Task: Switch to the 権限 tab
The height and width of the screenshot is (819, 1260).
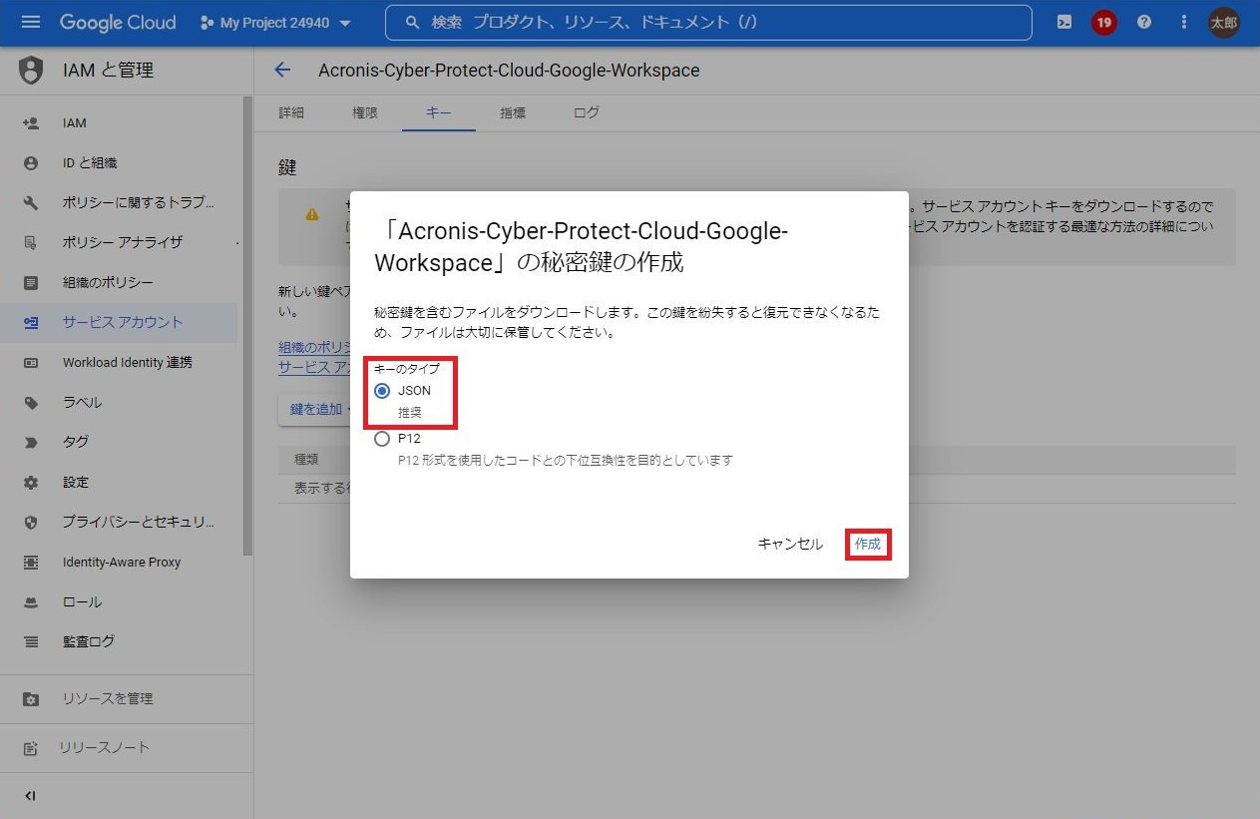Action: coord(365,113)
